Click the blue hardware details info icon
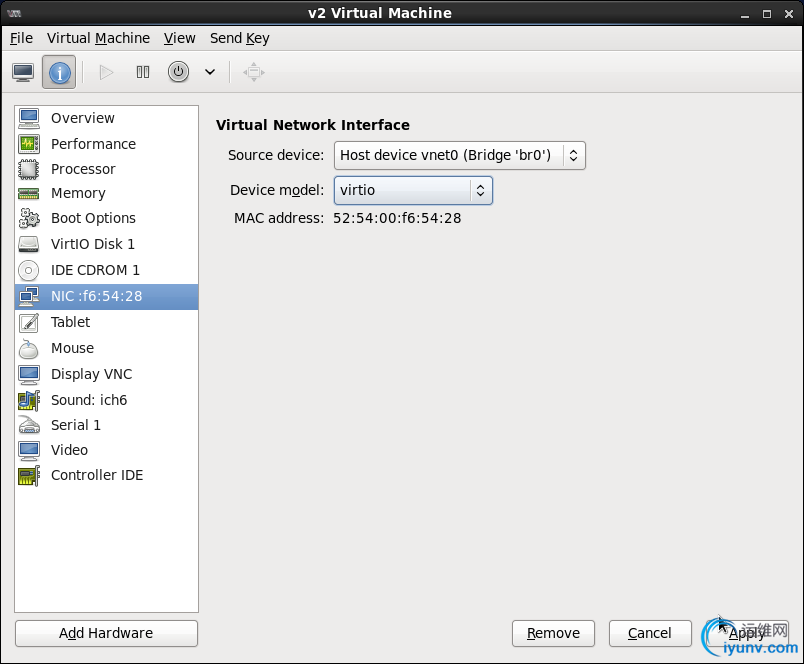Screen dimensions: 804x664 pos(59,72)
